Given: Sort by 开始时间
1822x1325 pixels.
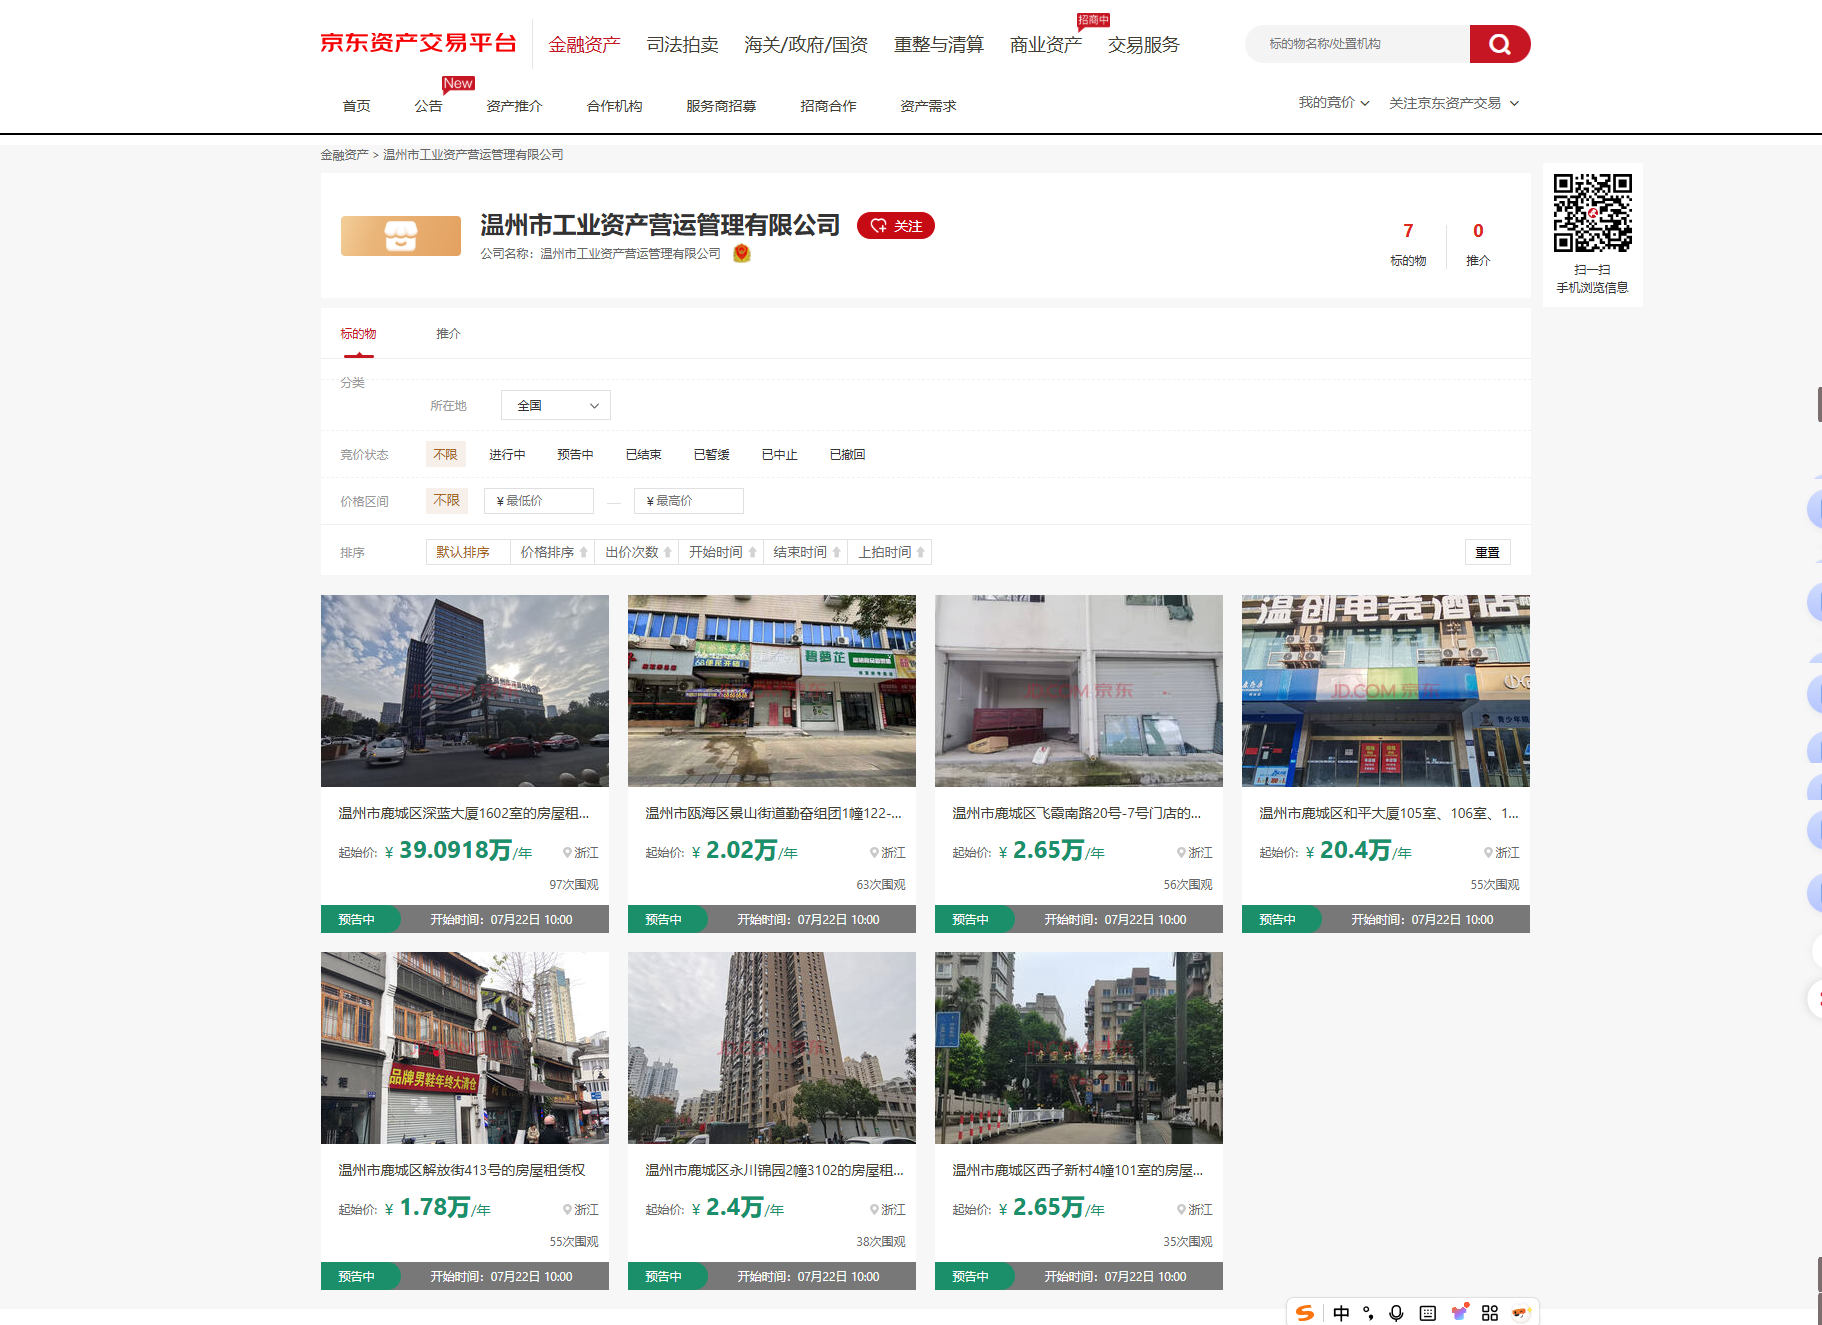Looking at the screenshot, I should coord(721,552).
